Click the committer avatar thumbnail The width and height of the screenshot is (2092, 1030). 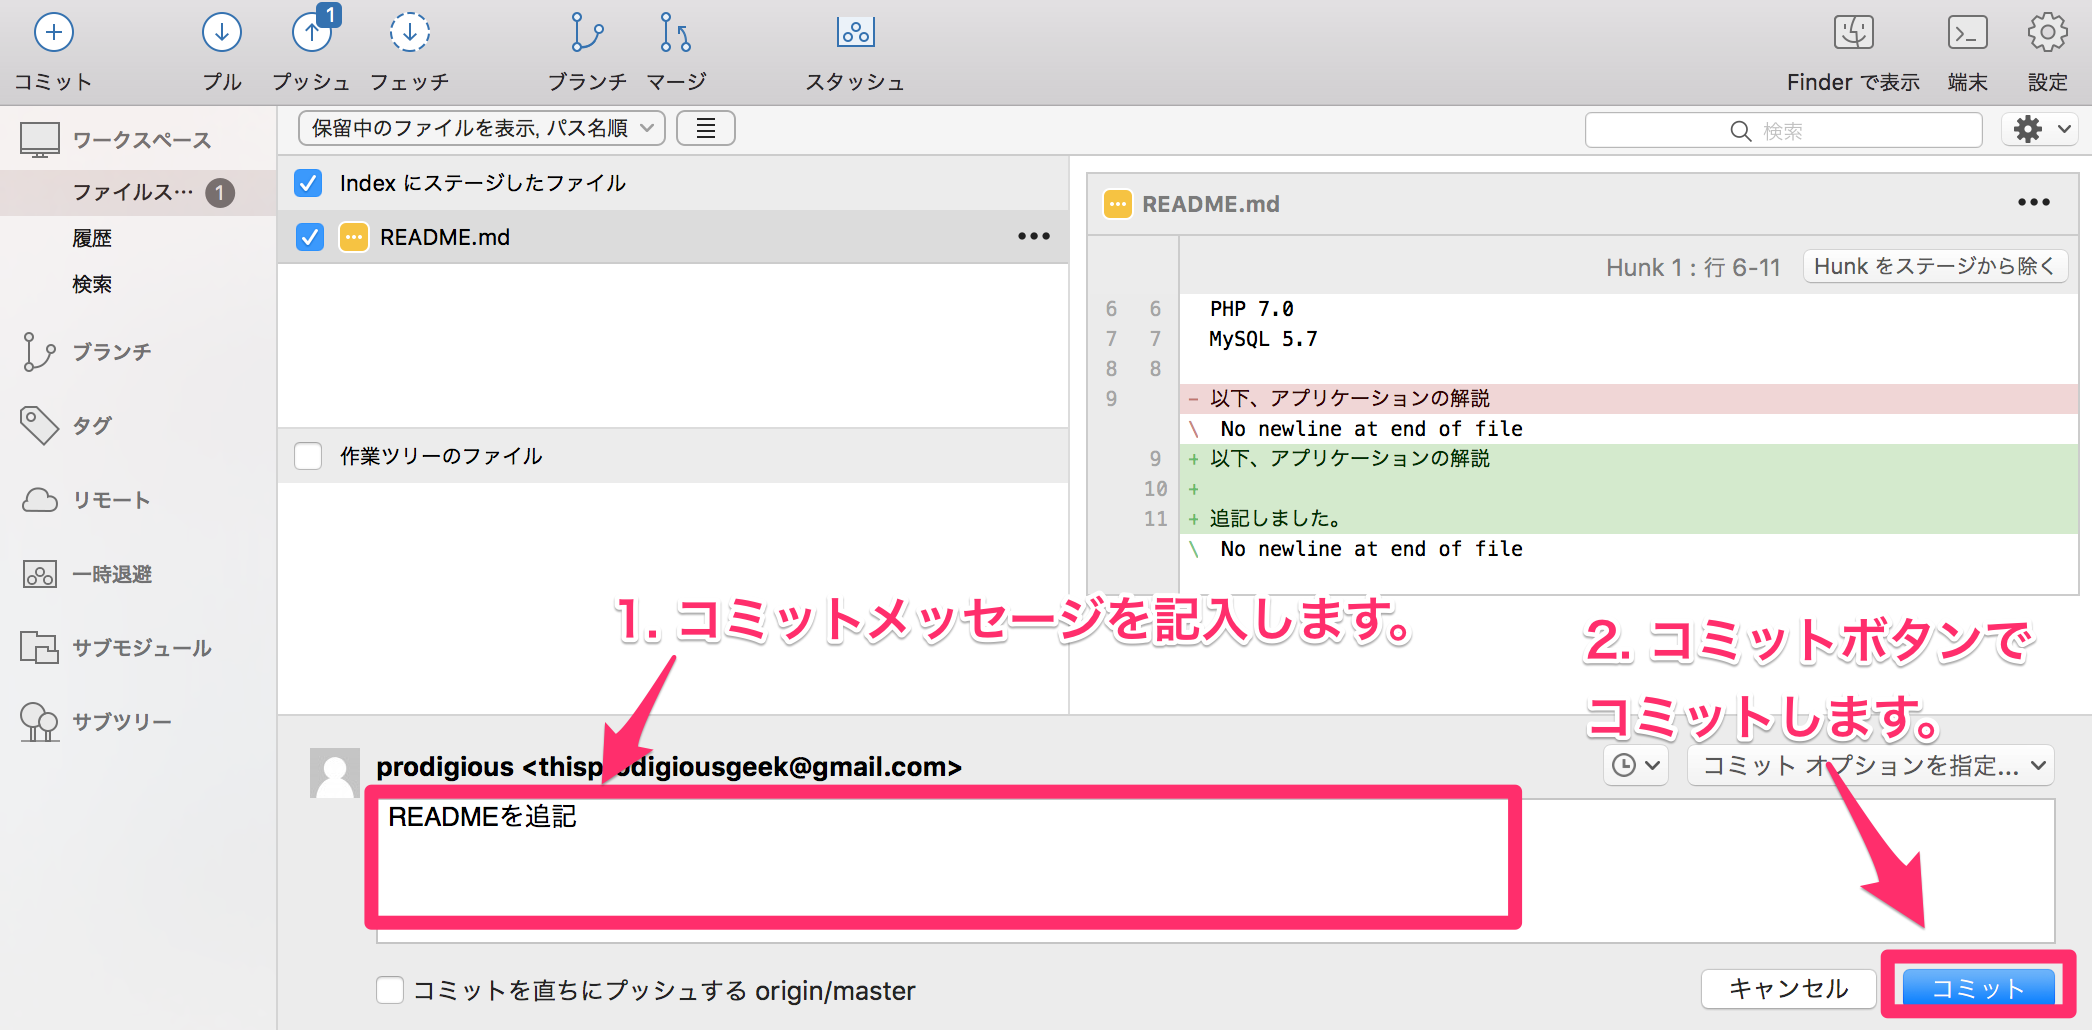pyautogui.click(x=335, y=773)
